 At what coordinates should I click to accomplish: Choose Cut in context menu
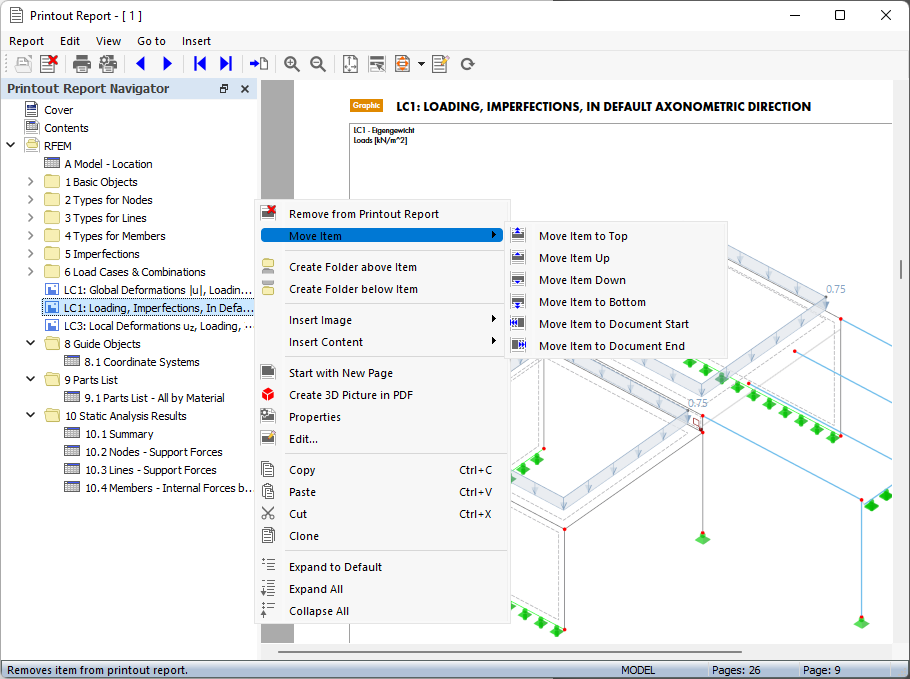[x=381, y=514]
